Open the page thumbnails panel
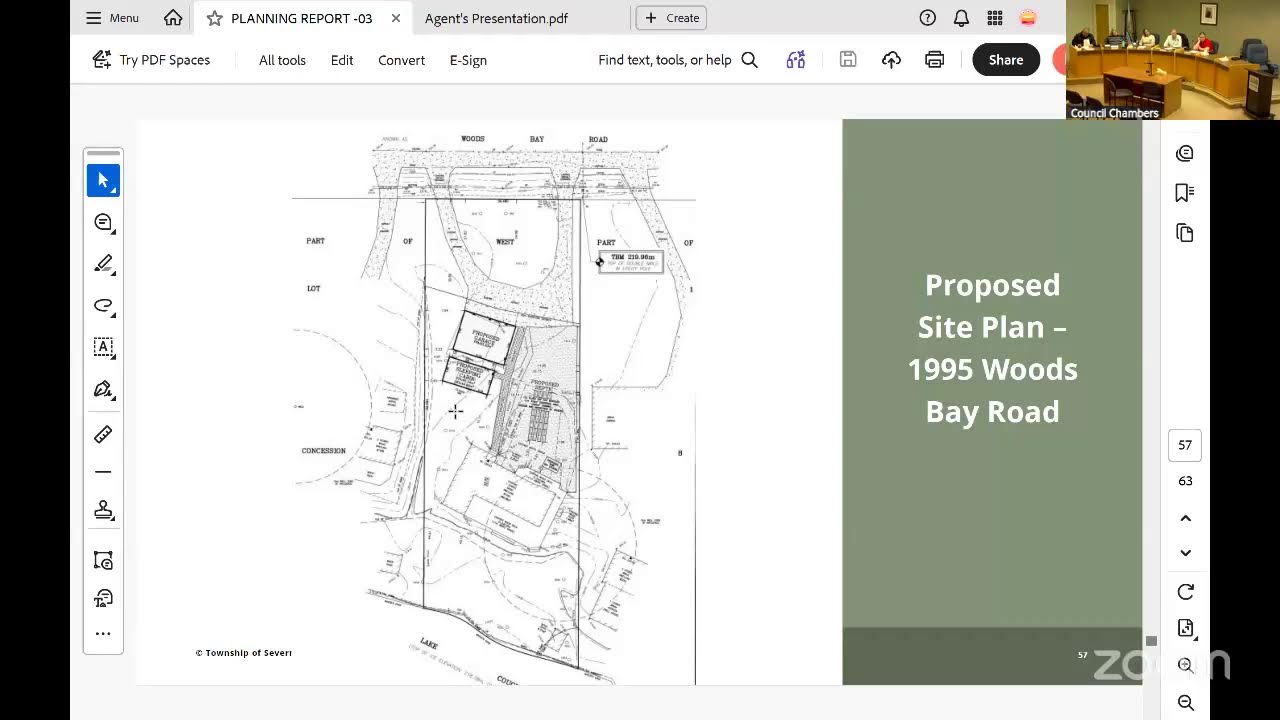1280x720 pixels. point(1185,233)
